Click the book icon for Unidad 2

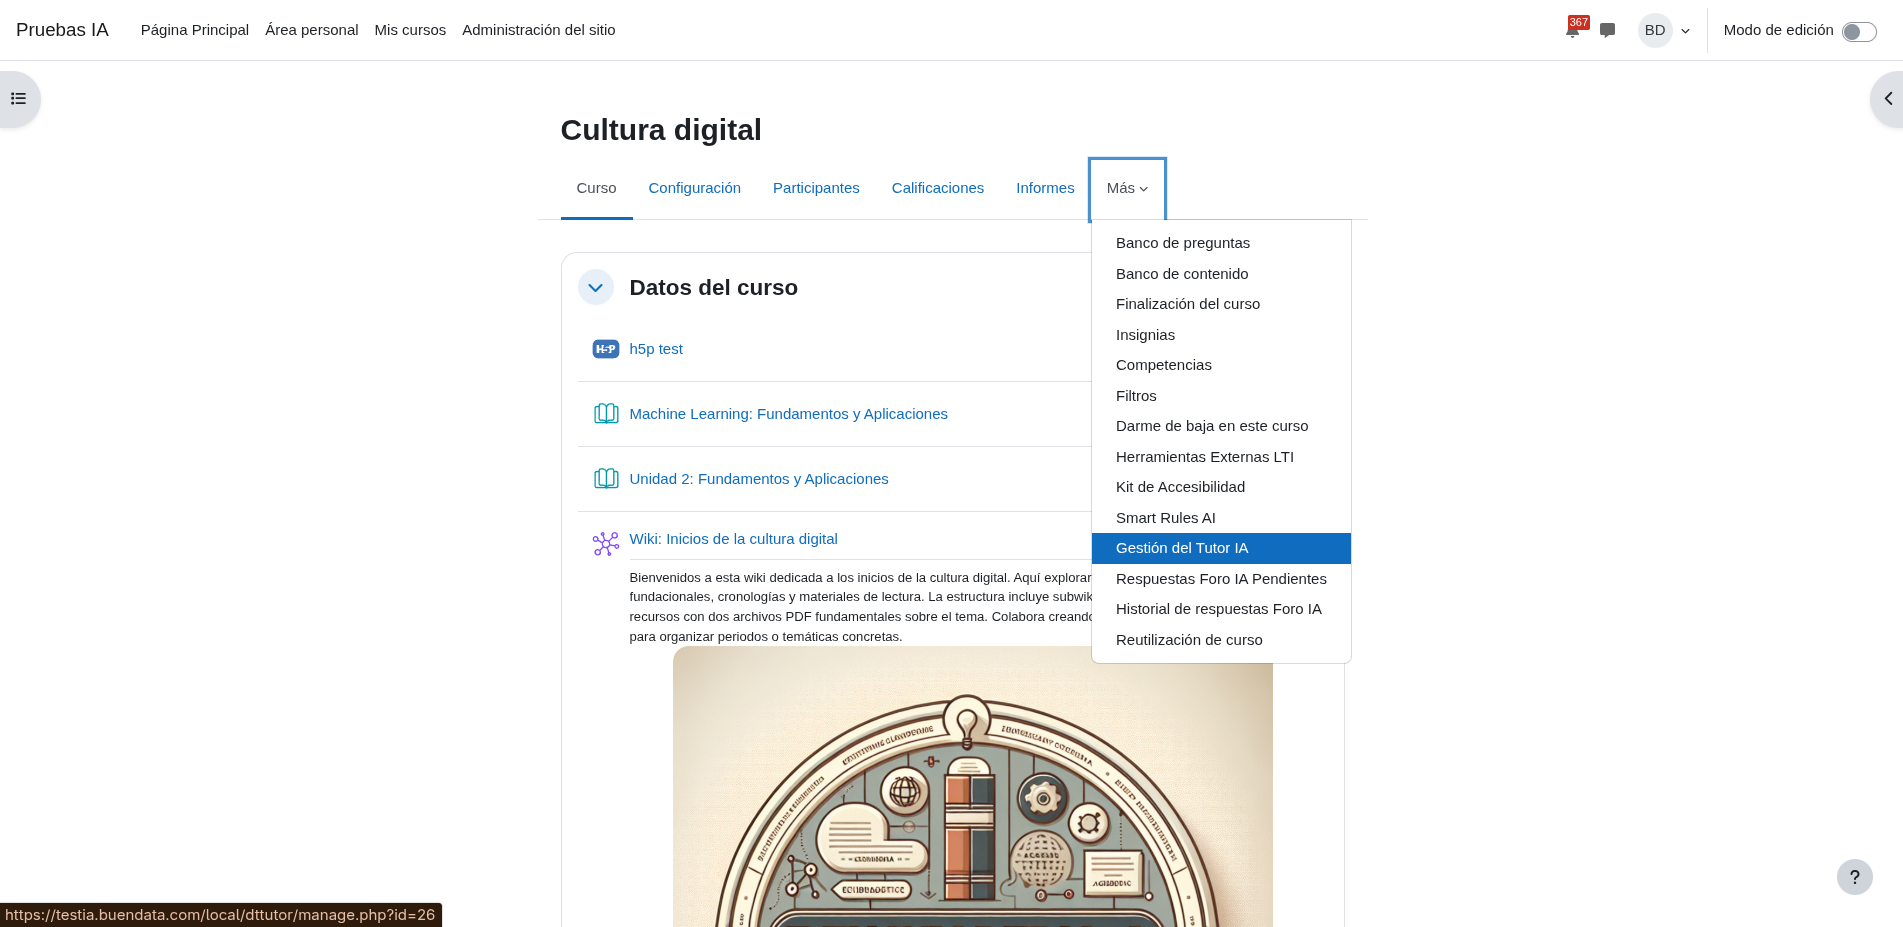606,478
